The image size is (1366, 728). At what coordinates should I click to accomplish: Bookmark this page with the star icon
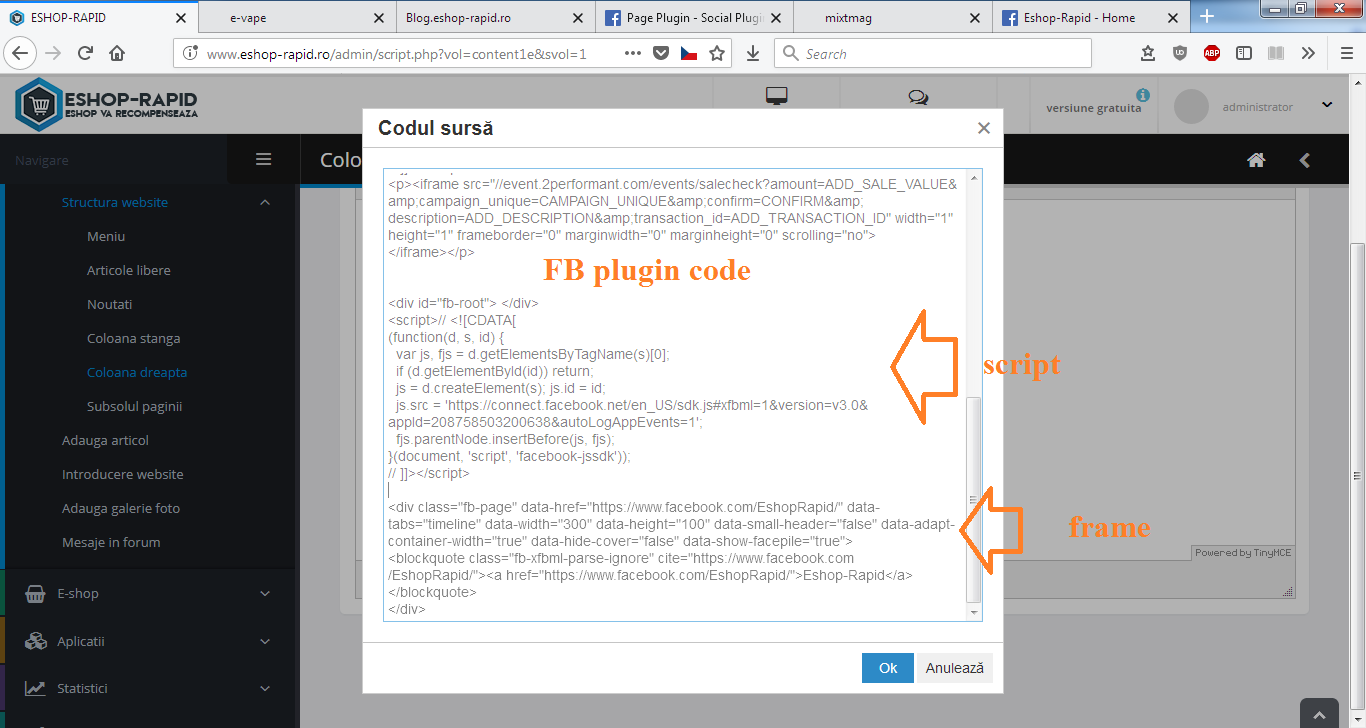[x=716, y=54]
